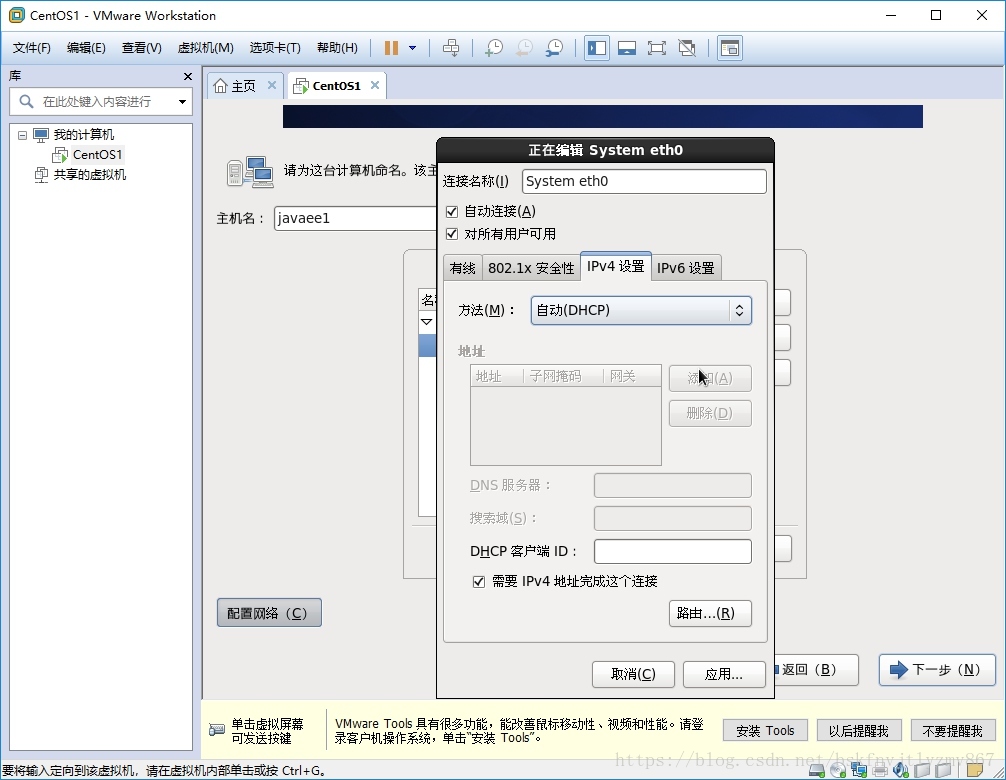Click the 路由...(R) button
This screenshot has height=780, width=1006.
pyautogui.click(x=710, y=614)
